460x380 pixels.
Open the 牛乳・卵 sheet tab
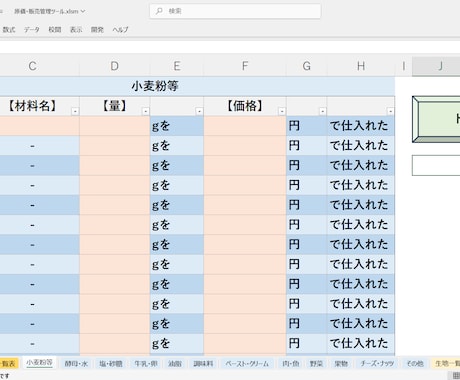coord(146,364)
